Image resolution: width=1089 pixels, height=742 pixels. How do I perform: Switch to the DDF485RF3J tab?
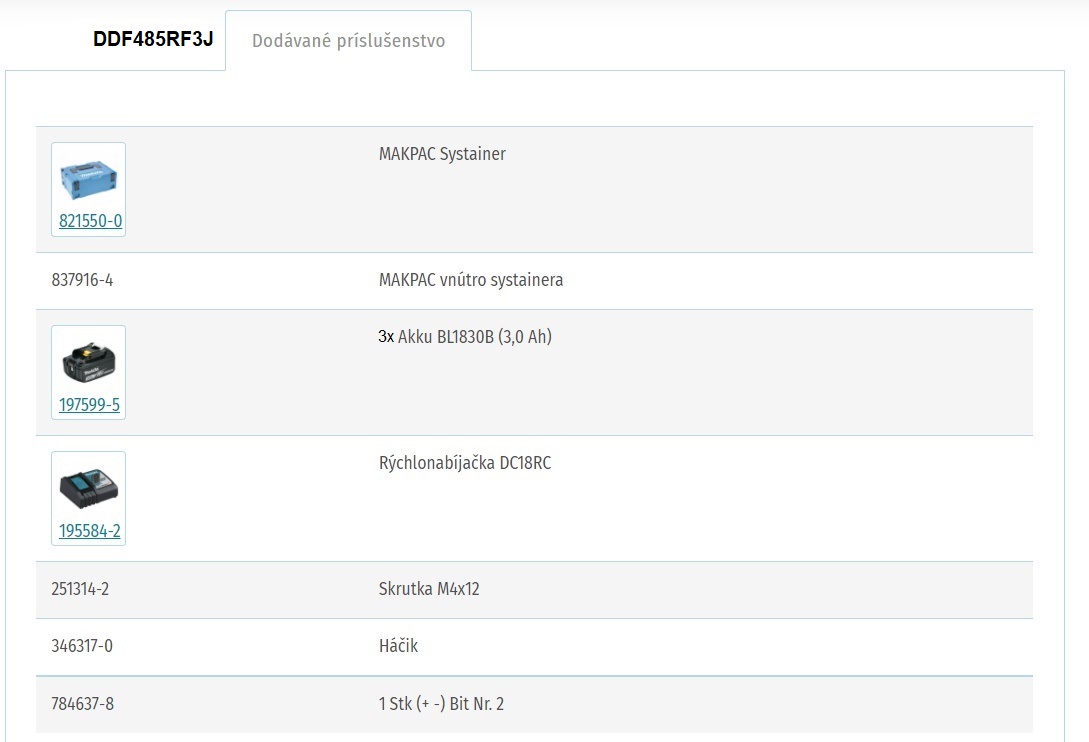[x=153, y=40]
